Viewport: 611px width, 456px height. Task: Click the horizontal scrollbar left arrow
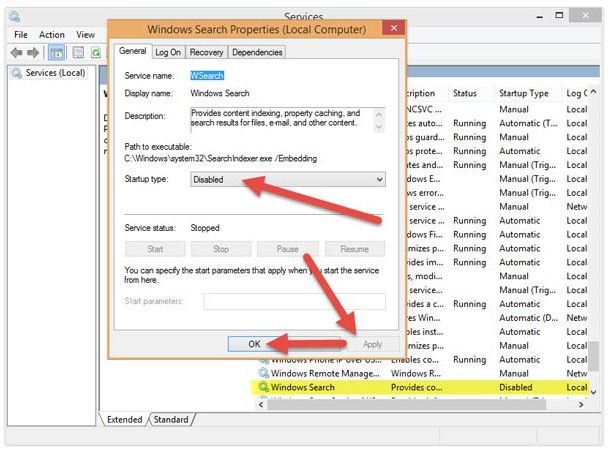(x=261, y=405)
